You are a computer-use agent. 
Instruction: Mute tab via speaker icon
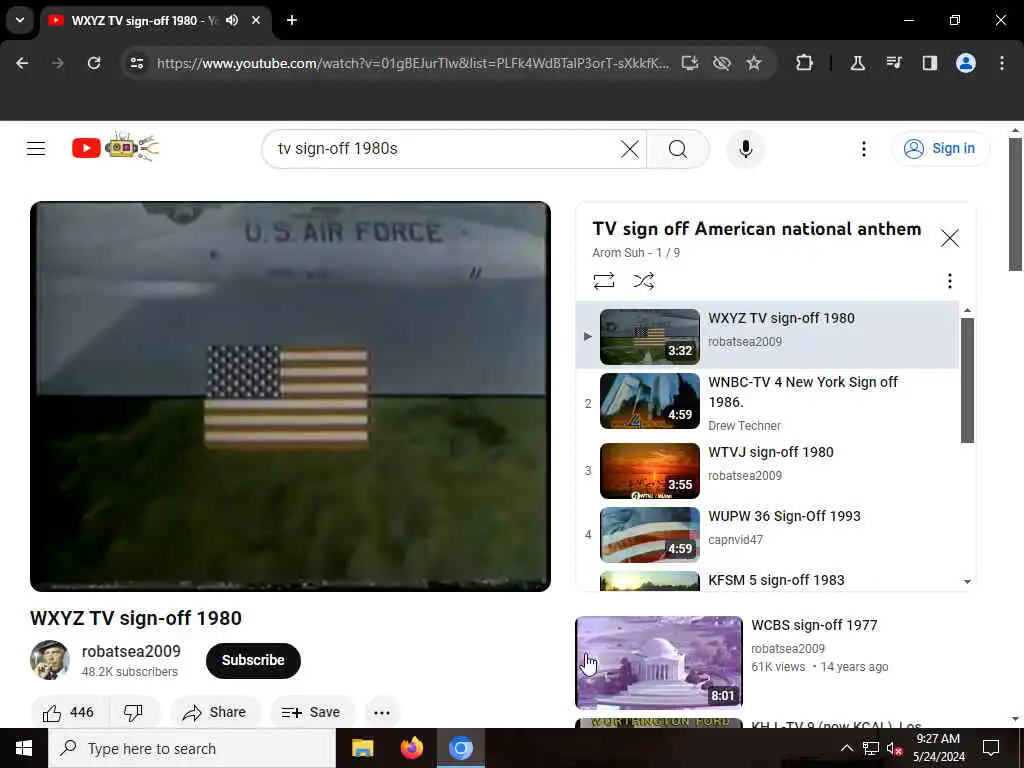[x=232, y=20]
